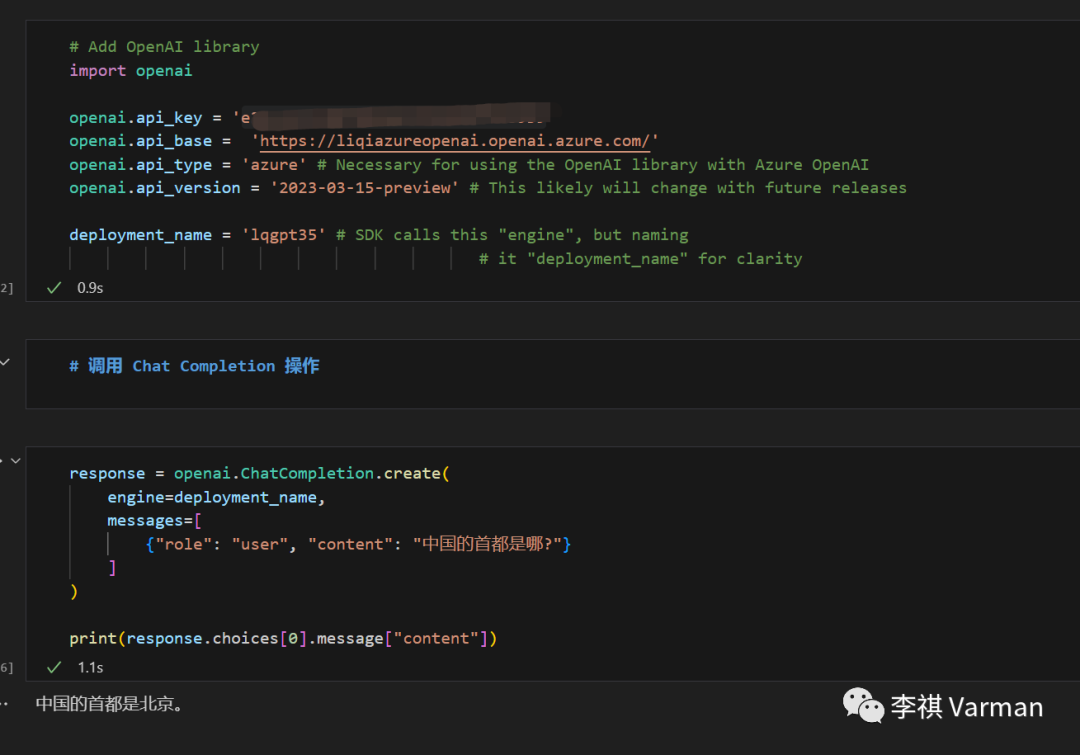Click the 'azure' api_type string value
The height and width of the screenshot is (755, 1080).
coord(273,164)
